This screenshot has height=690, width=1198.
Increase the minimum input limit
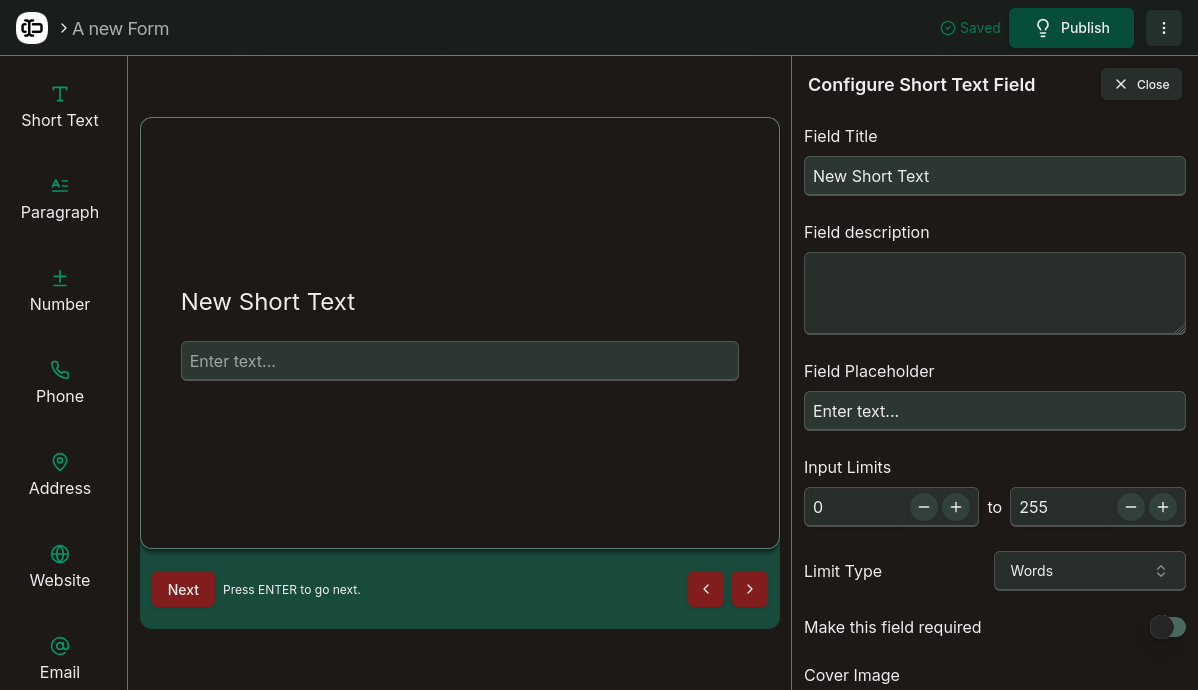pos(956,507)
